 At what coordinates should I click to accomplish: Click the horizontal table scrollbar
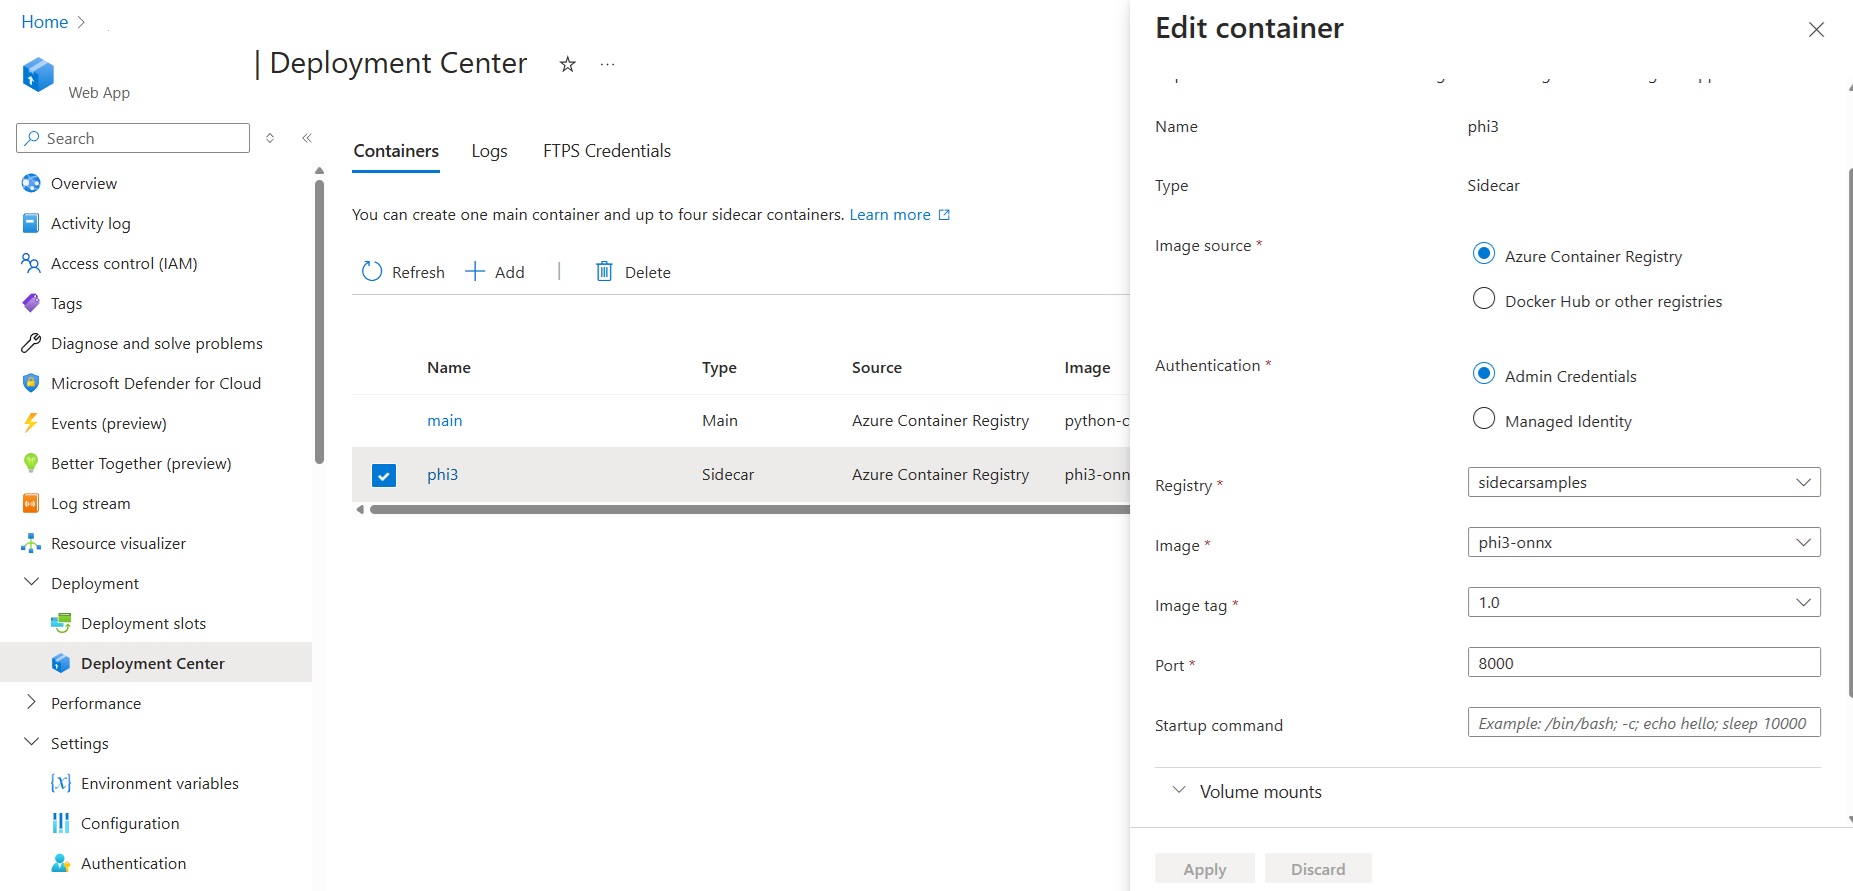pos(748,510)
